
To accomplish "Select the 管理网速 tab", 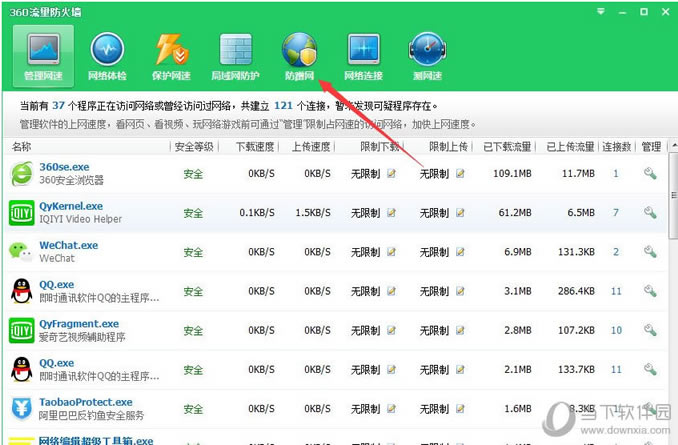I will tap(43, 56).
